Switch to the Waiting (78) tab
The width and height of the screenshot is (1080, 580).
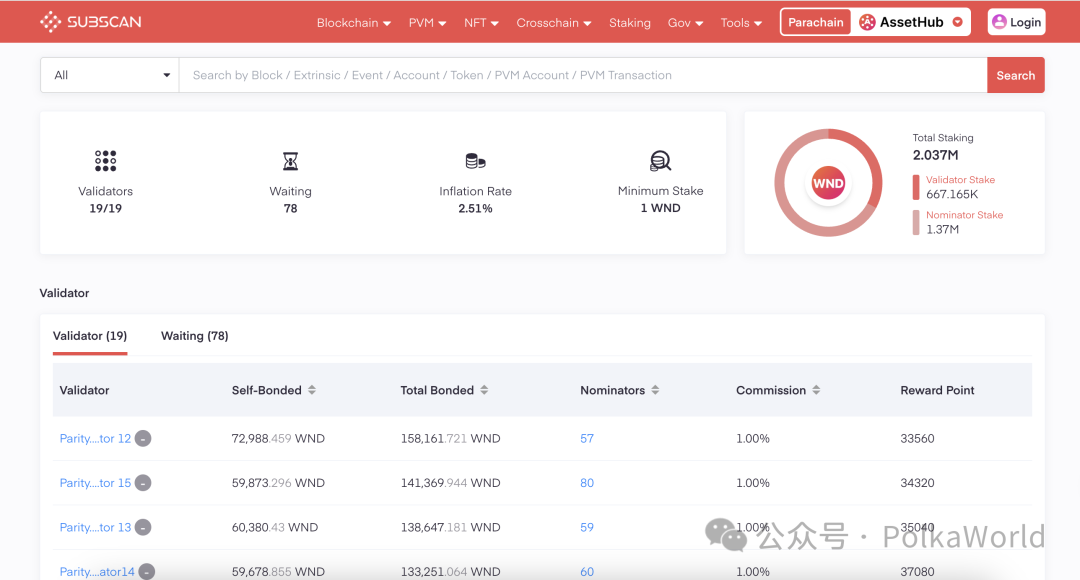(194, 336)
